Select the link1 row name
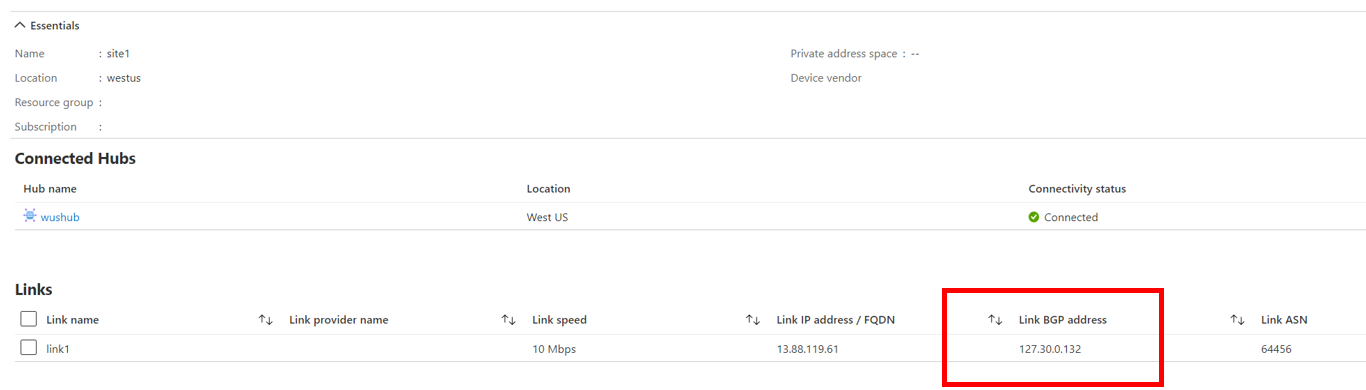The width and height of the screenshot is (1366, 390). pos(59,349)
